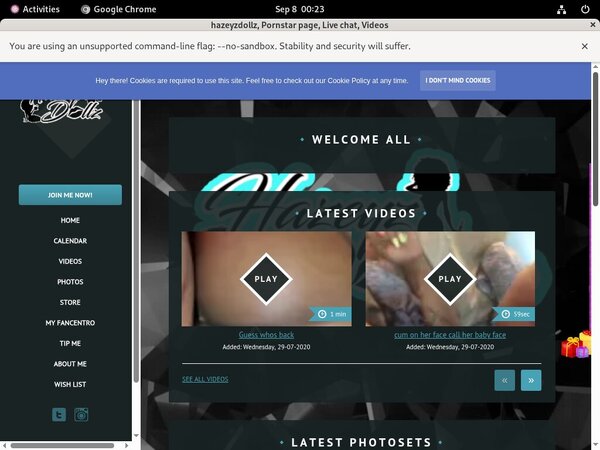Screen dimensions: 600x450
Task: Click the Google Chrome icon in top bar
Action: pyautogui.click(x=85, y=9)
